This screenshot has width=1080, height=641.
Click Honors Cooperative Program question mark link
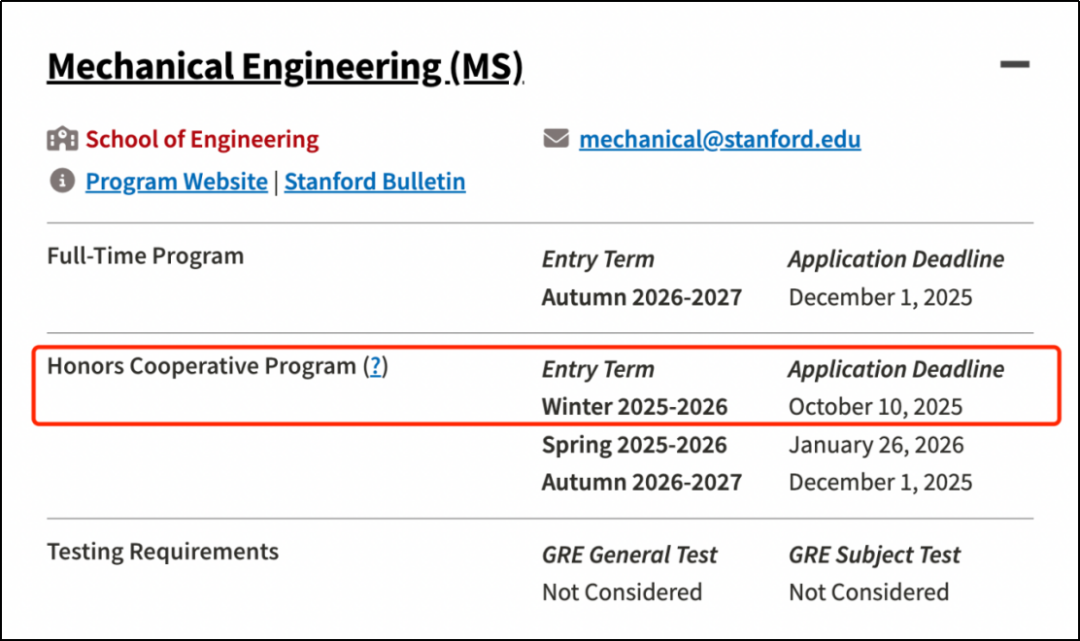(376, 367)
